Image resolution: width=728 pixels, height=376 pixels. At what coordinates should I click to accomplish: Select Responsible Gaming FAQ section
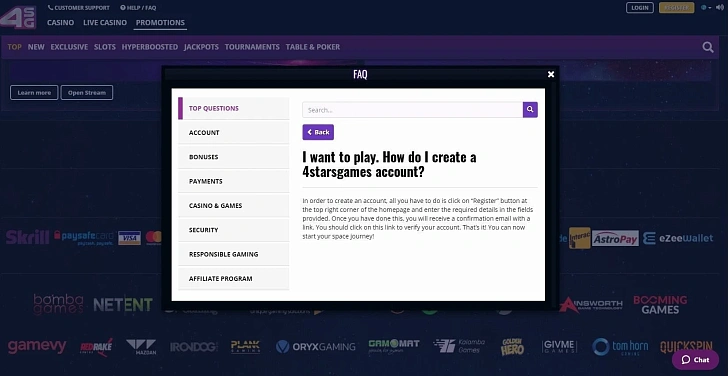[234, 254]
